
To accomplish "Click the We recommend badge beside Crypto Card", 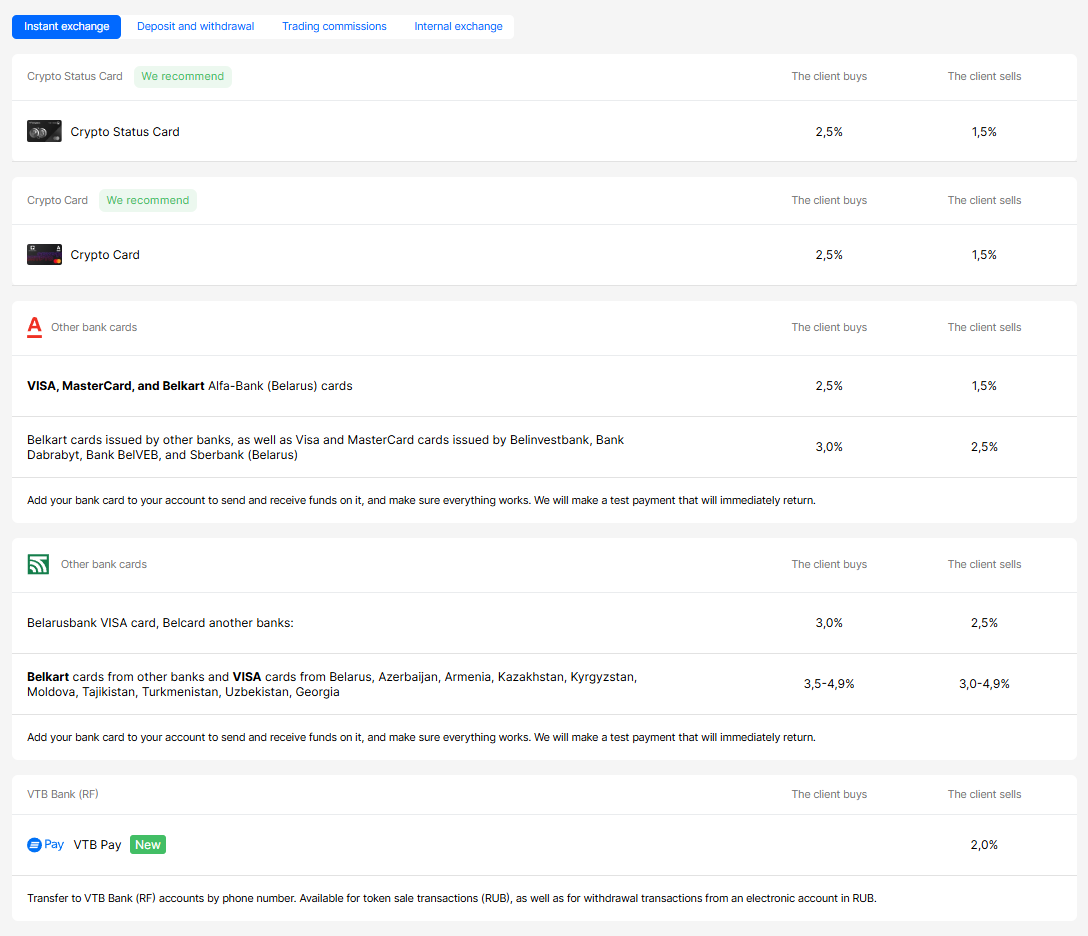I will pyautogui.click(x=147, y=200).
